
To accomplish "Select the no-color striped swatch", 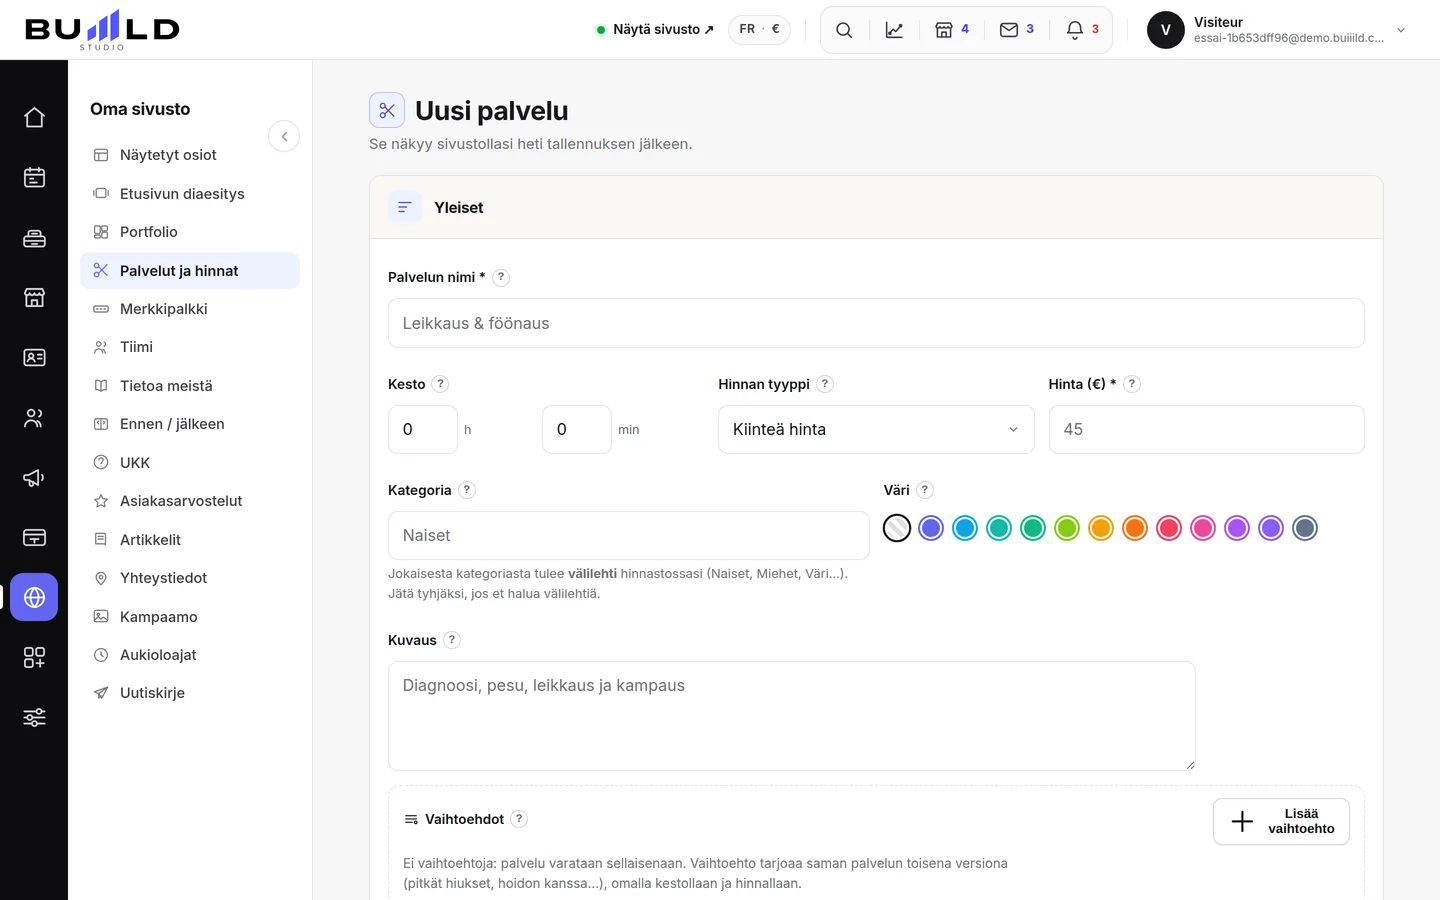I will tap(897, 528).
